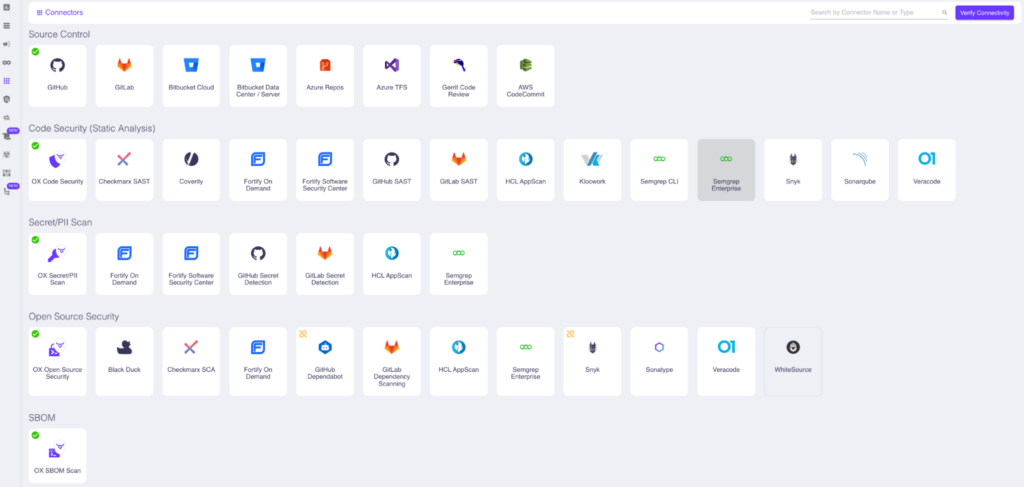
Task: Select the GitLab Secret Detection connector
Action: pos(325,264)
